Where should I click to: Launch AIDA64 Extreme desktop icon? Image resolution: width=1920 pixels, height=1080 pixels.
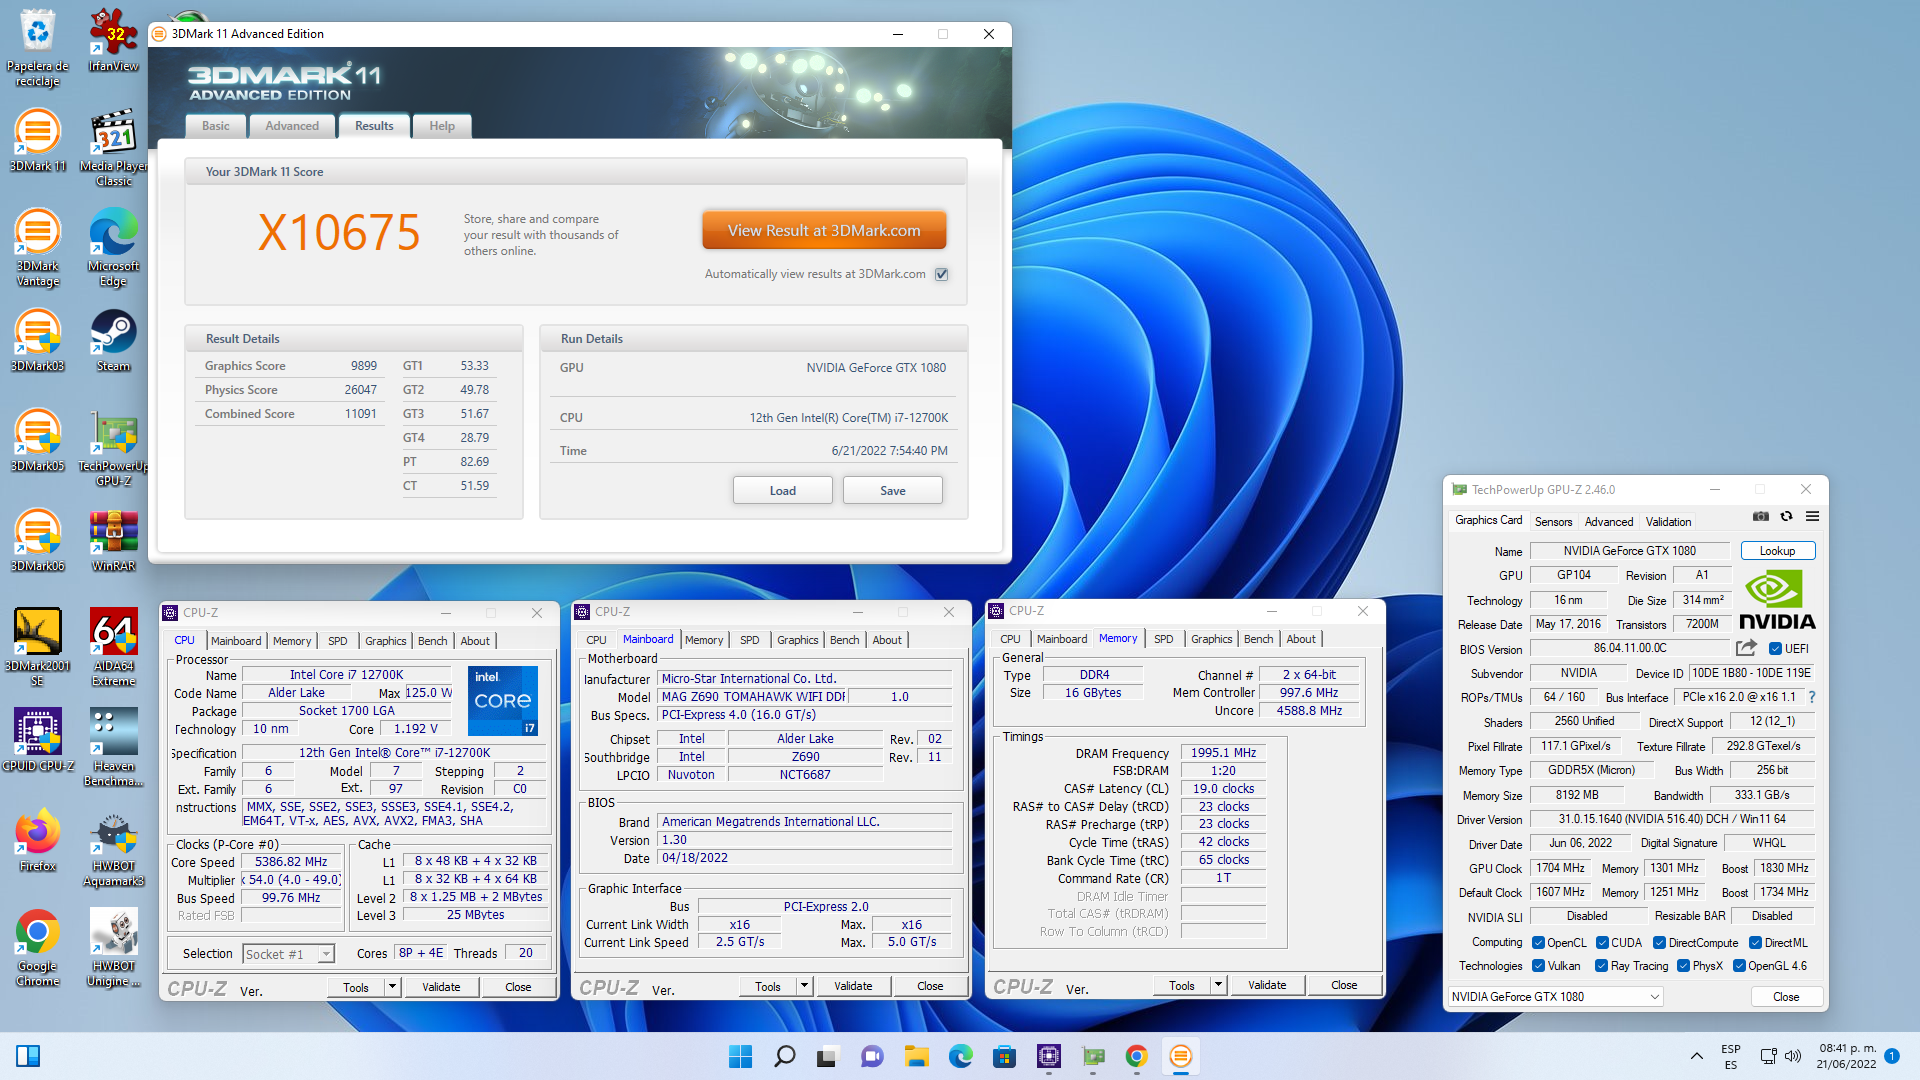pos(113,647)
